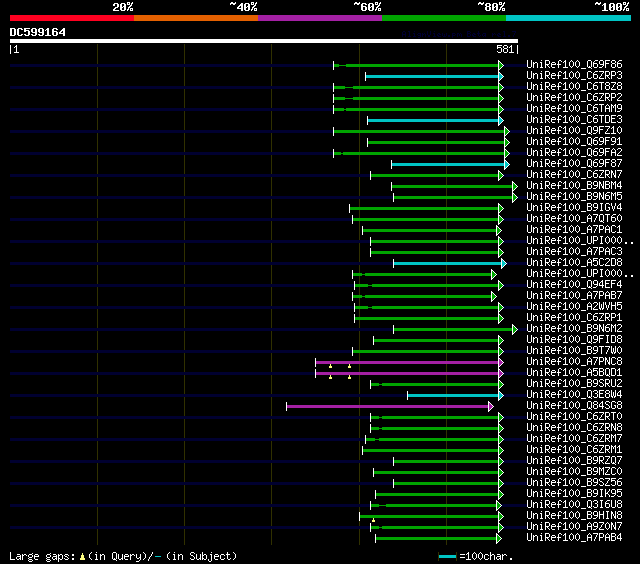Click the 581 query end position label

(505, 49)
